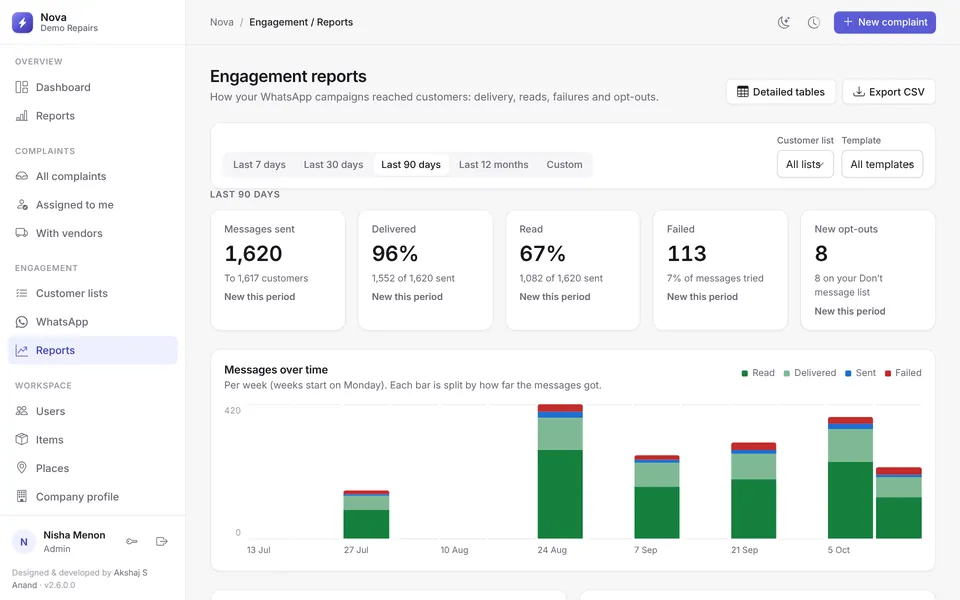
Task: Toggle dark mode with the moon icon
Action: [784, 23]
